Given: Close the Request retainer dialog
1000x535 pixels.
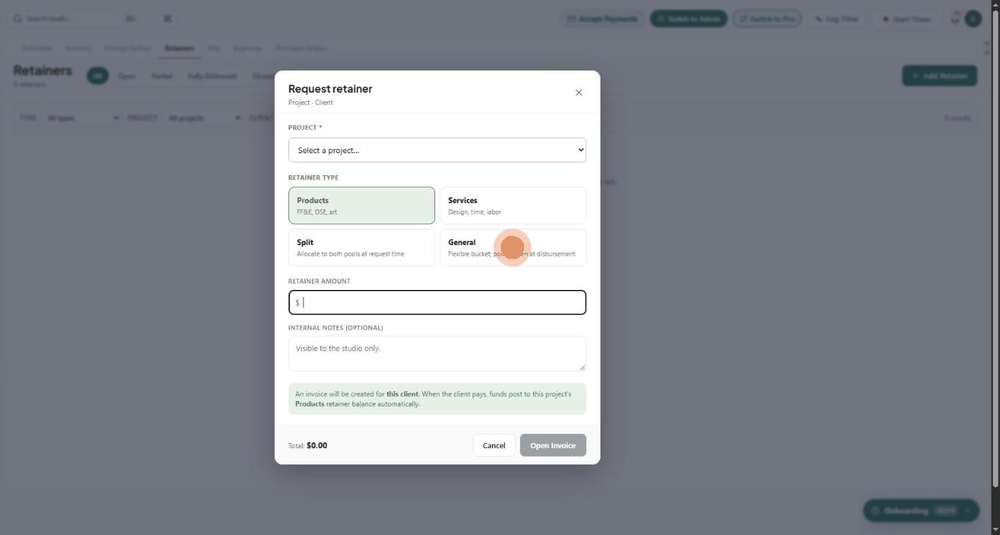Looking at the screenshot, I should (578, 92).
